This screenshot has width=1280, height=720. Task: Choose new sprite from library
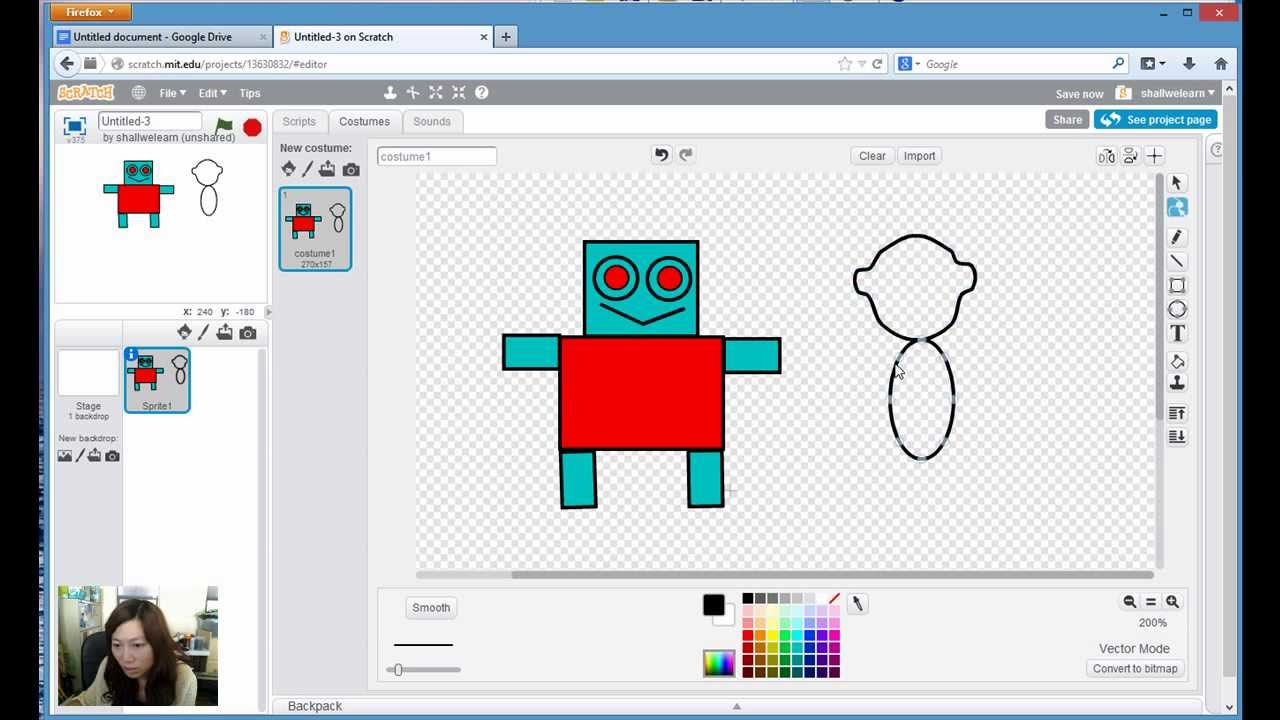tap(184, 332)
